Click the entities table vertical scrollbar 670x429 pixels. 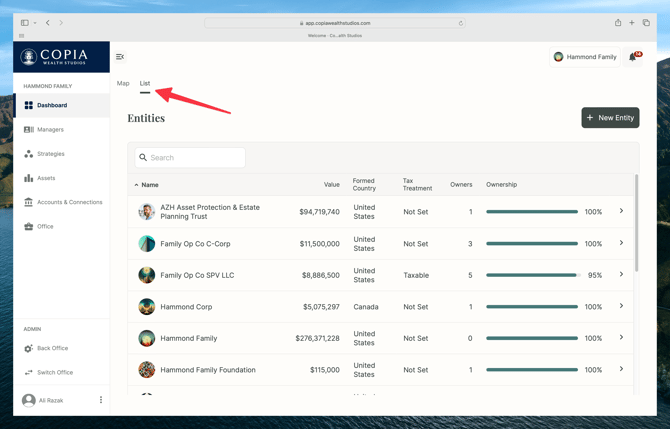[x=636, y=222]
